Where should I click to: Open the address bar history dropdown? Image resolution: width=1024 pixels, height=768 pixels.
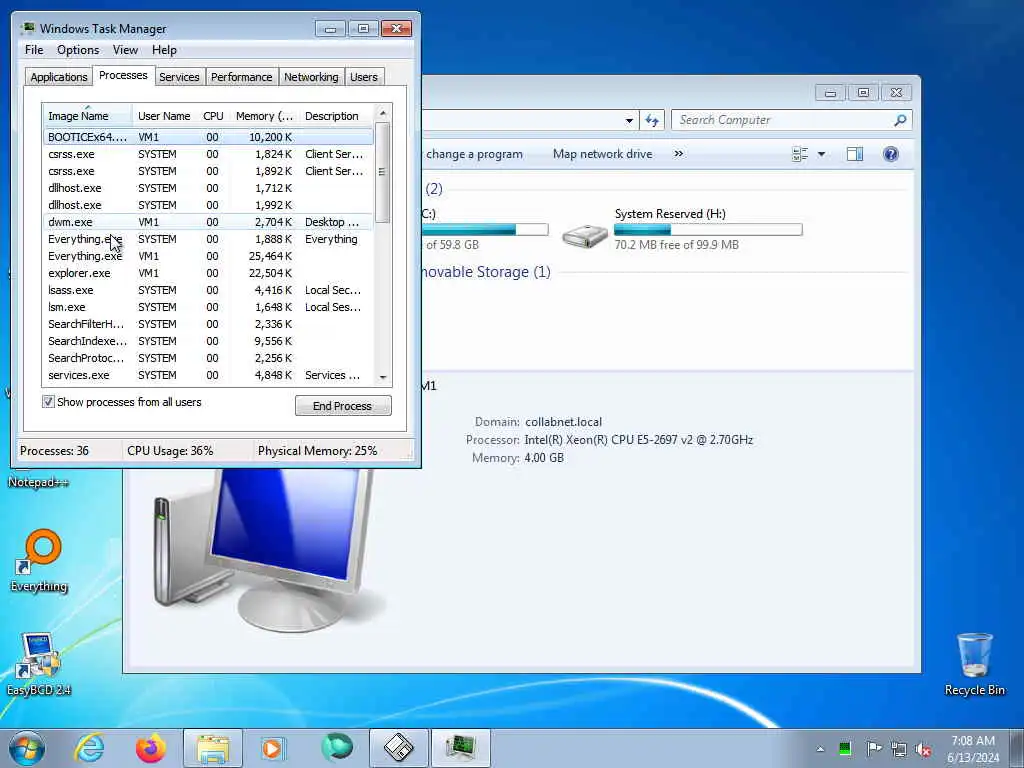click(629, 120)
